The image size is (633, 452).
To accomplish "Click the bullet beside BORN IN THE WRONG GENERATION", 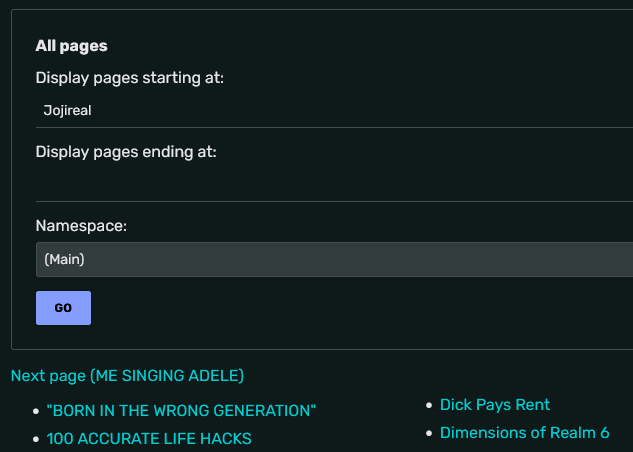I will pyautogui.click(x=36, y=411).
